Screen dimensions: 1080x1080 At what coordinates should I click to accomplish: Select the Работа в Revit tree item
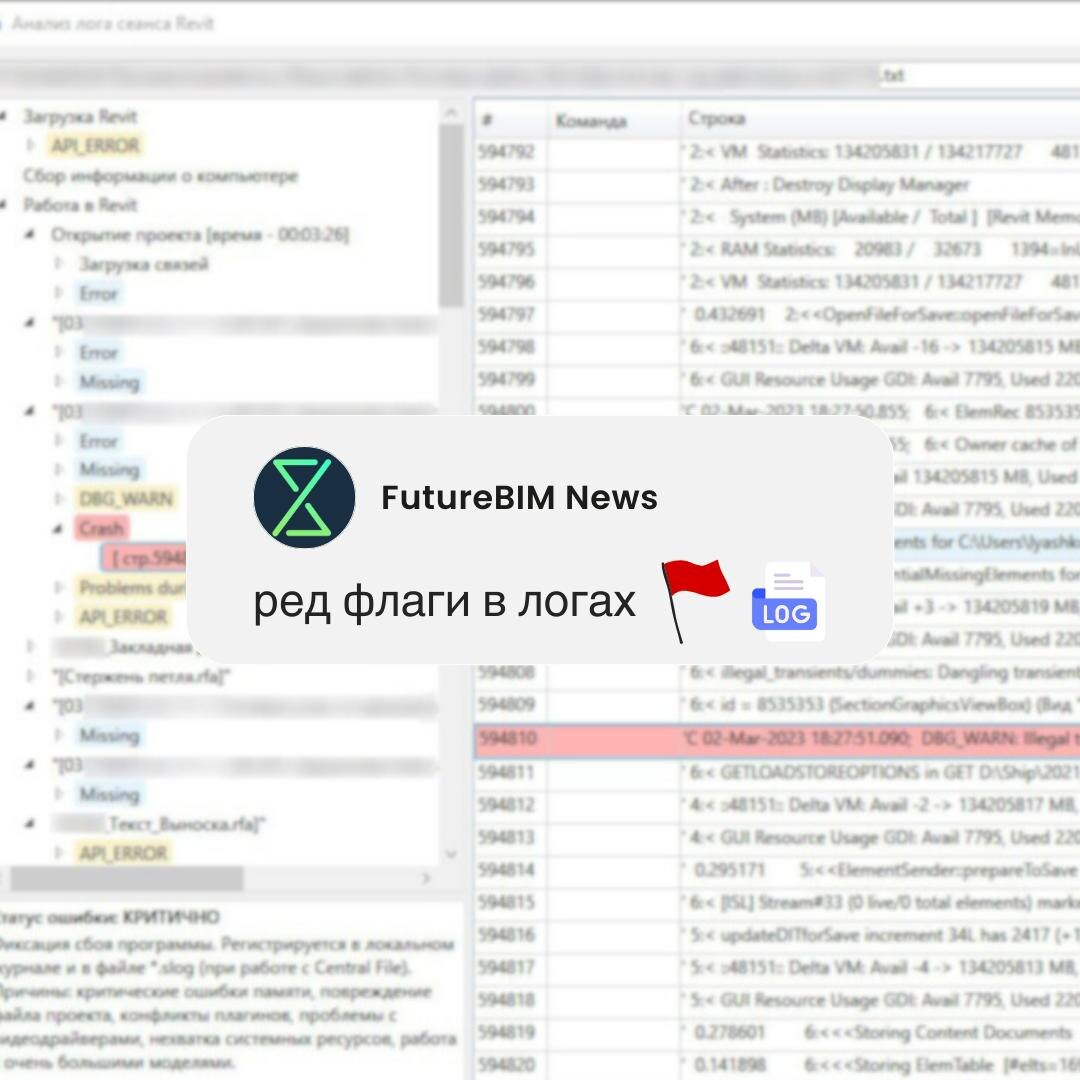(x=80, y=205)
